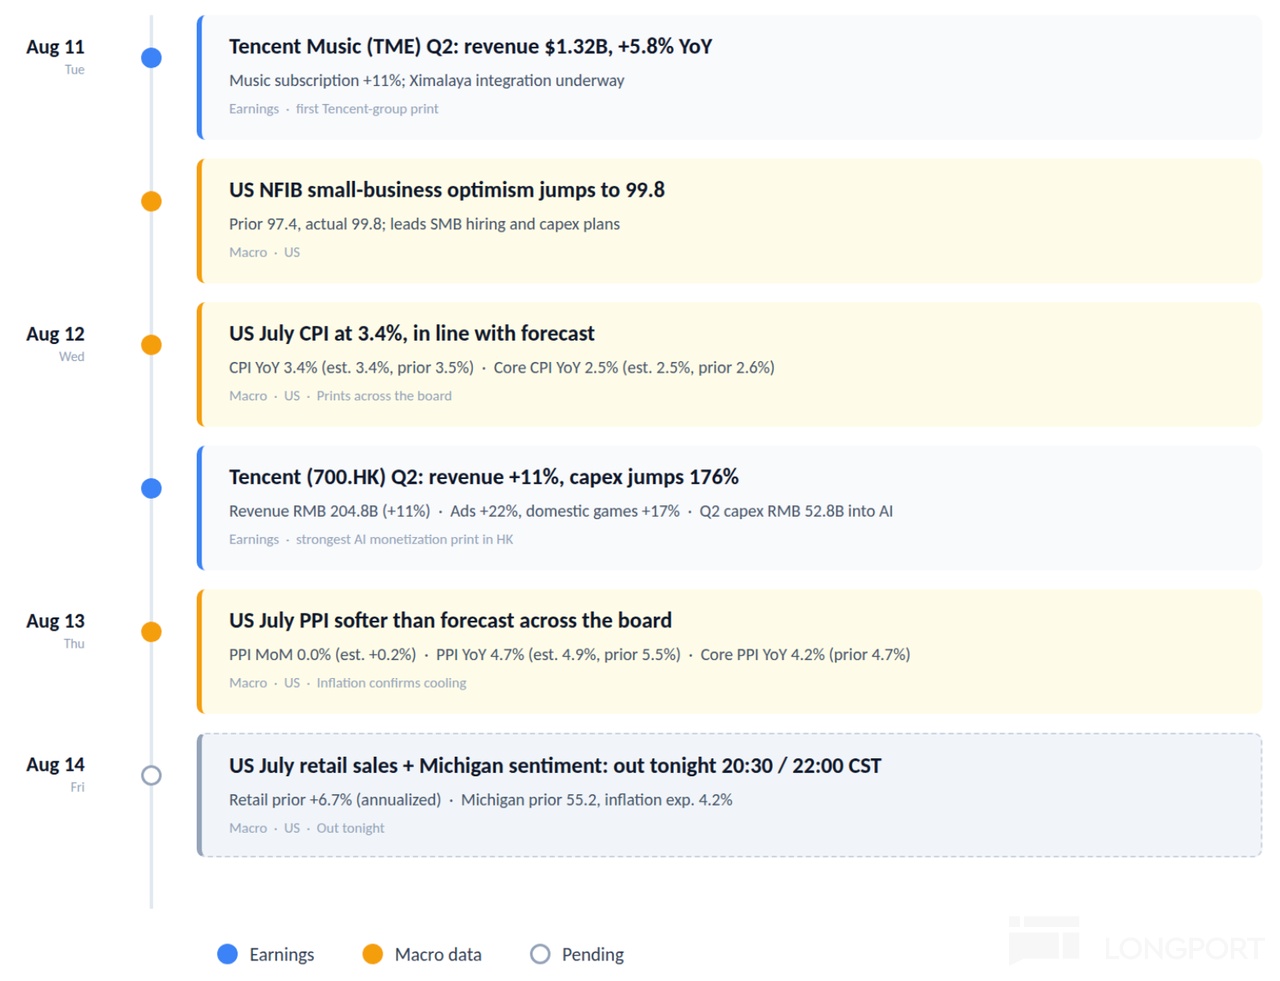Click the orange marker for US July PPI
The width and height of the screenshot is (1280, 981).
(x=151, y=632)
